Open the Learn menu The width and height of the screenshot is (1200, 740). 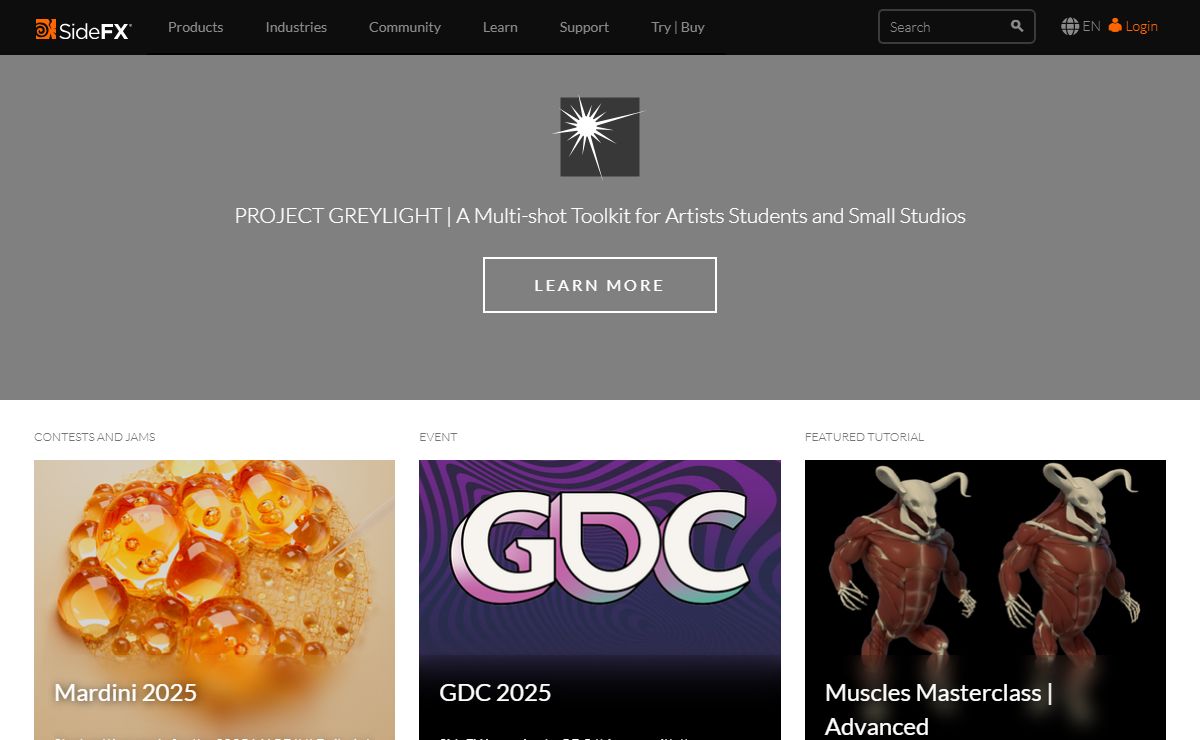[x=500, y=27]
